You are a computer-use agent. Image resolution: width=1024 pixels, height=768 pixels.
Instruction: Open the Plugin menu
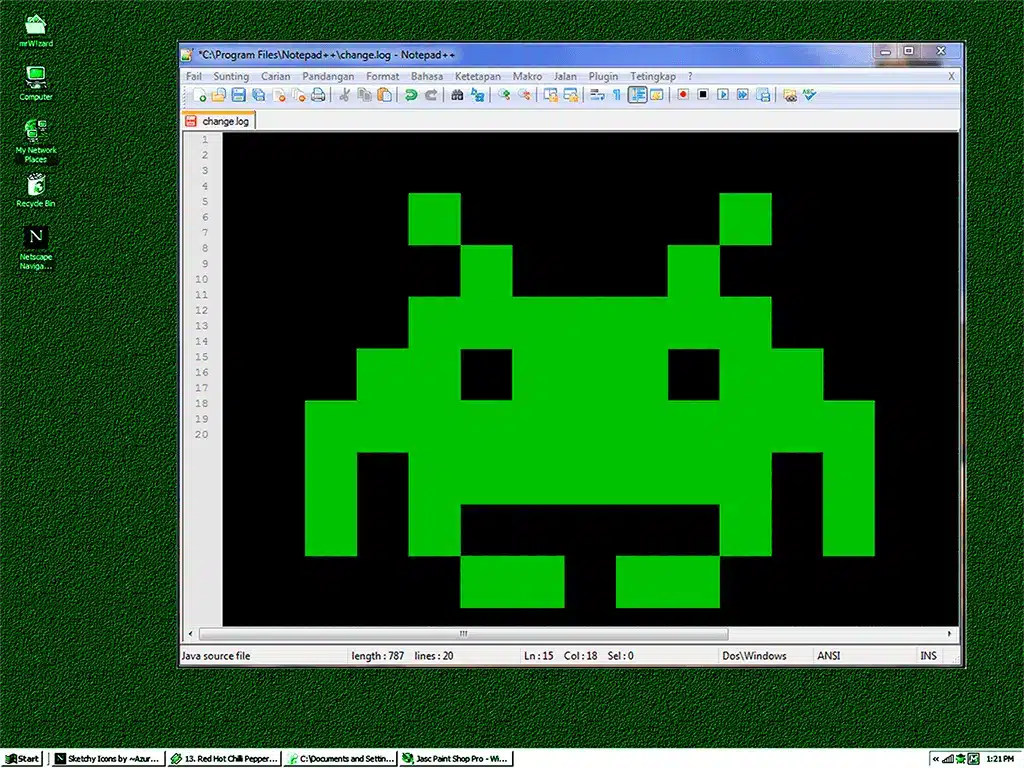[x=603, y=76]
